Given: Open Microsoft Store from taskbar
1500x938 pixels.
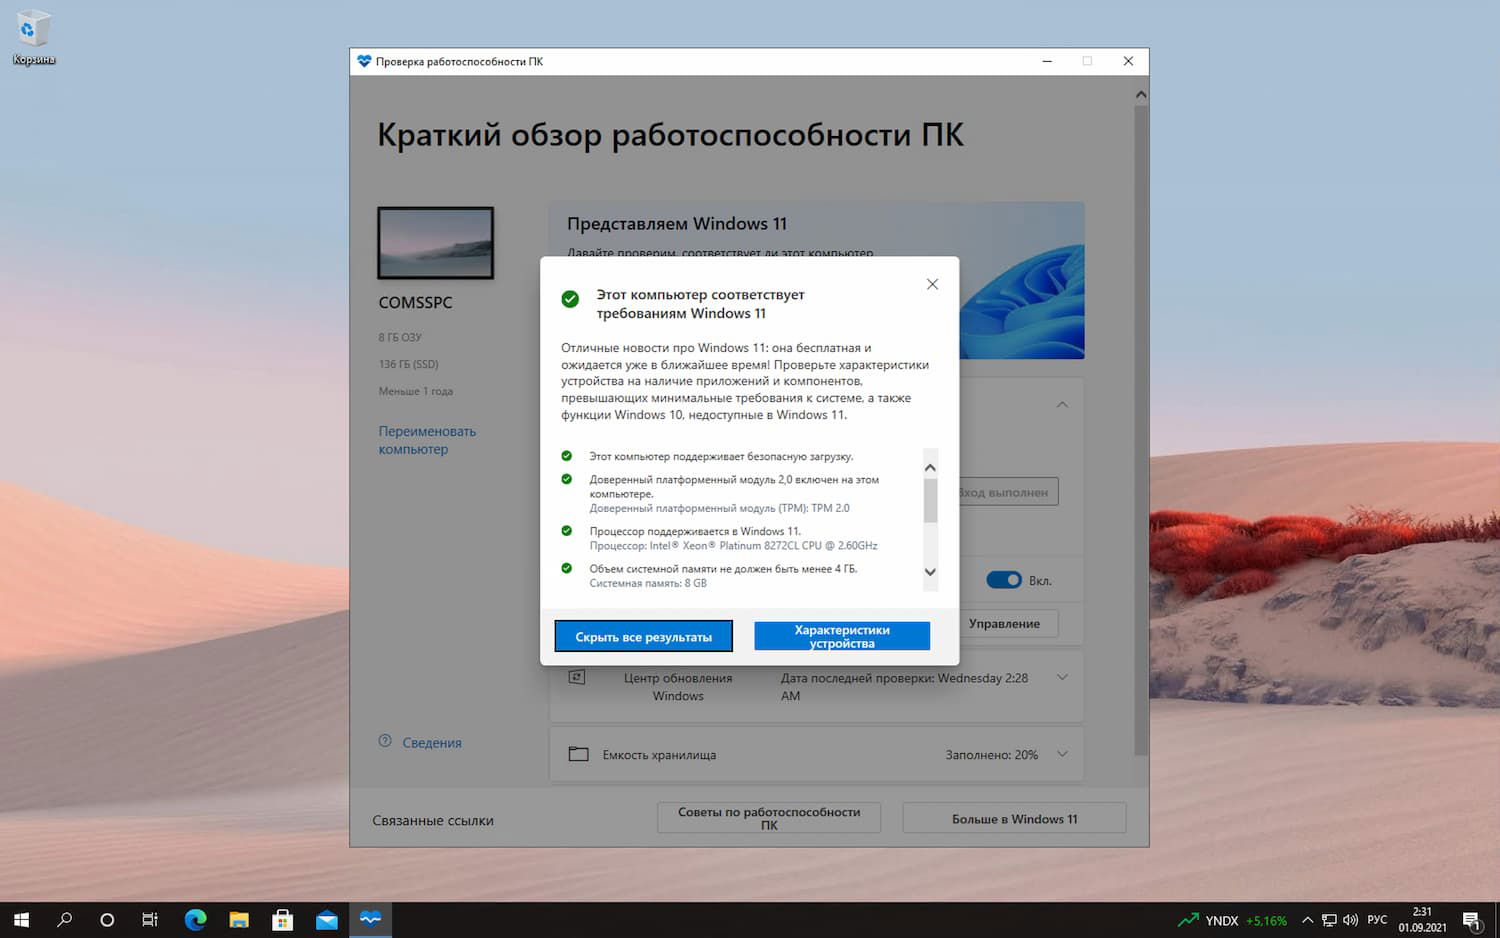Looking at the screenshot, I should point(283,920).
